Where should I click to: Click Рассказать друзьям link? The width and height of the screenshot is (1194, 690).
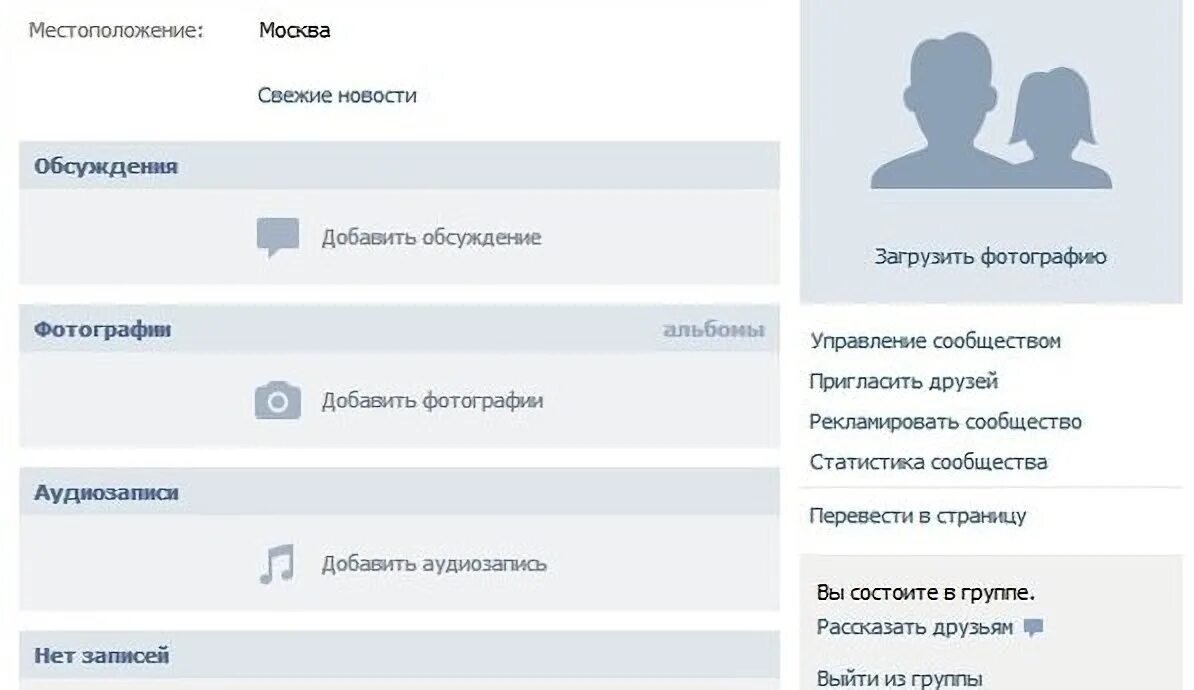coord(915,628)
